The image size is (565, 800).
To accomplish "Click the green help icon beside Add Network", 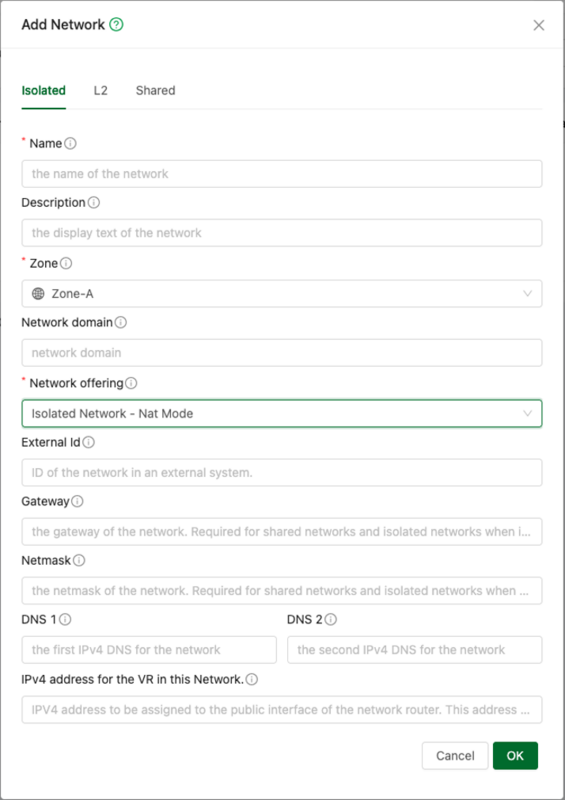I will click(116, 24).
